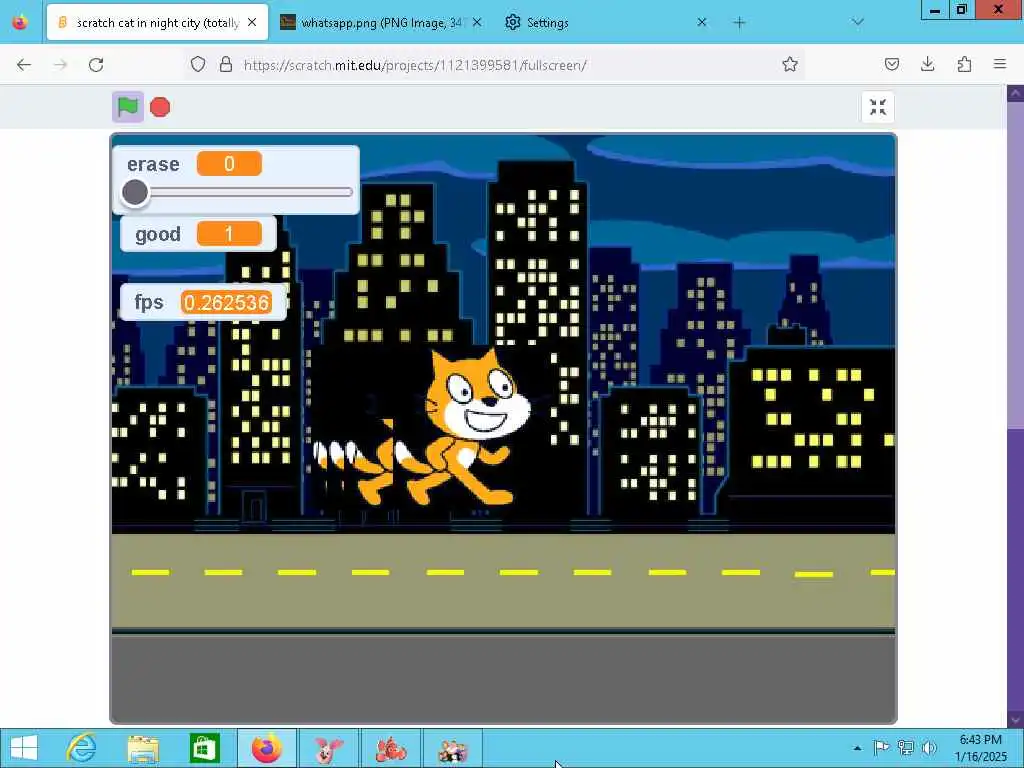
Task: Open the cartoon characters taskbar app
Action: coord(452,748)
